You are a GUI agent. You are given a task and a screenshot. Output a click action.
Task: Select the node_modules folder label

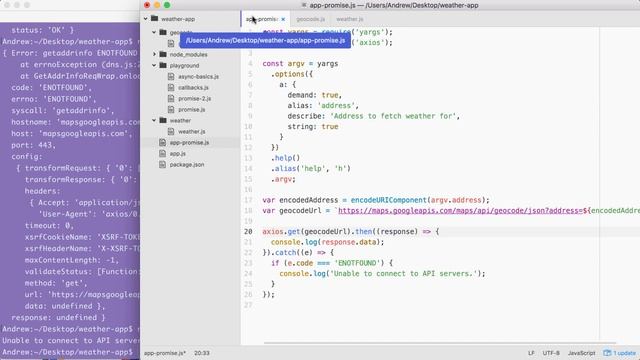coord(189,54)
